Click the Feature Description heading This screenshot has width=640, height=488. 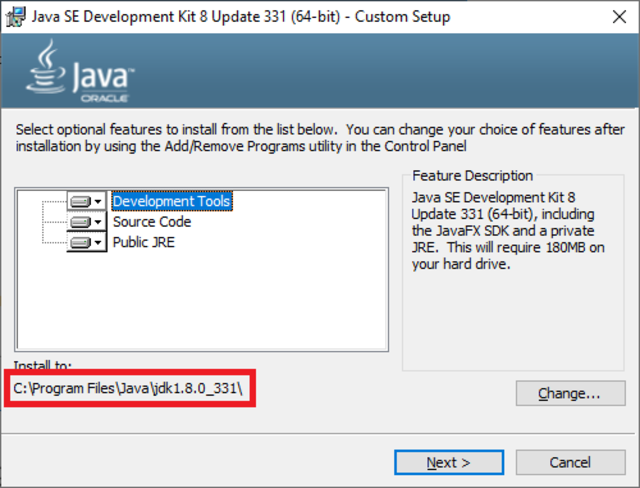(472, 176)
